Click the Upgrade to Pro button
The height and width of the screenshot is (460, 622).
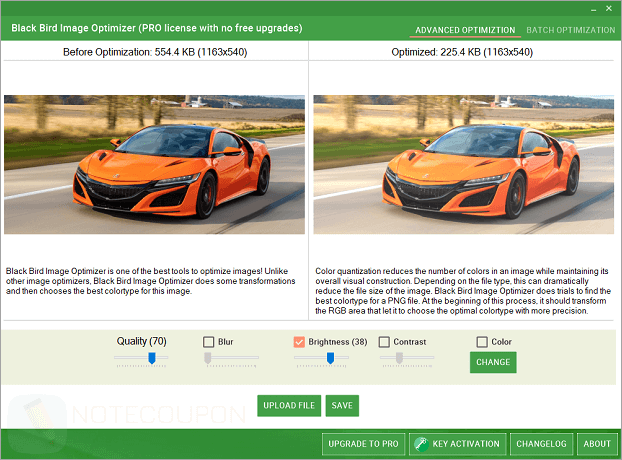pos(363,444)
